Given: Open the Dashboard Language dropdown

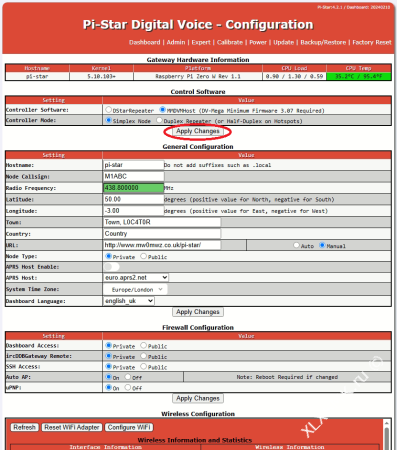Looking at the screenshot, I should [129, 301].
